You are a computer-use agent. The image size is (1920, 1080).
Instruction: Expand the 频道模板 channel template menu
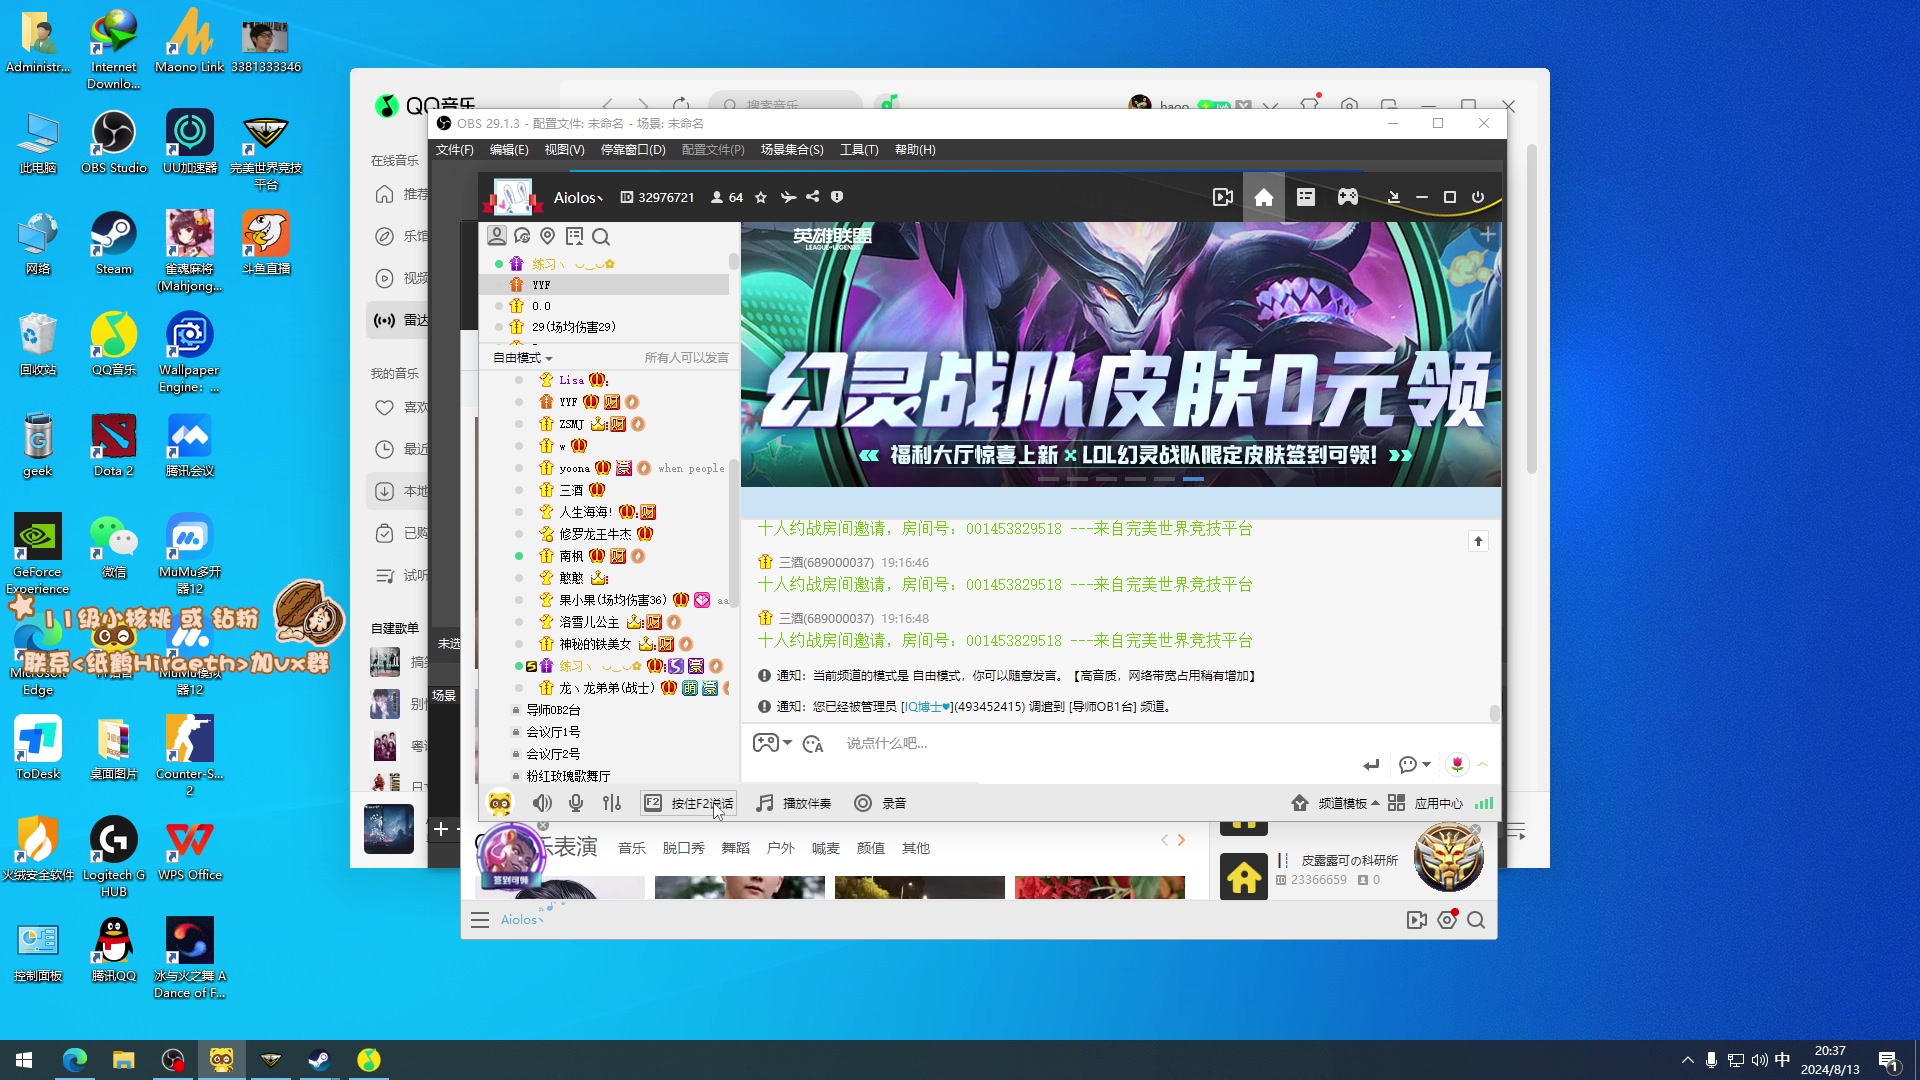click(1335, 803)
